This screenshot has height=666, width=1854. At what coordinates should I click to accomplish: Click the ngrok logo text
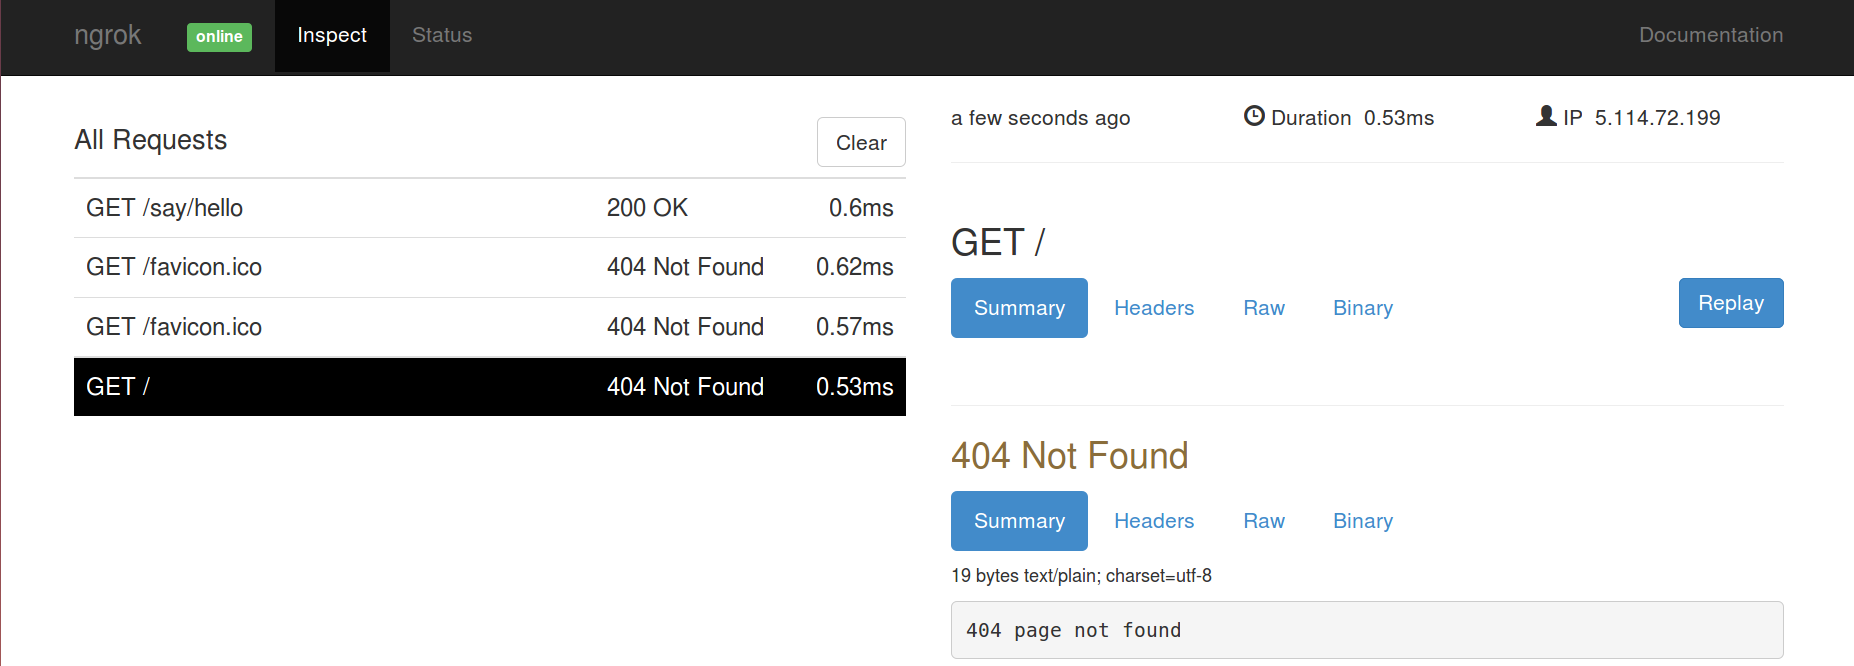[108, 35]
